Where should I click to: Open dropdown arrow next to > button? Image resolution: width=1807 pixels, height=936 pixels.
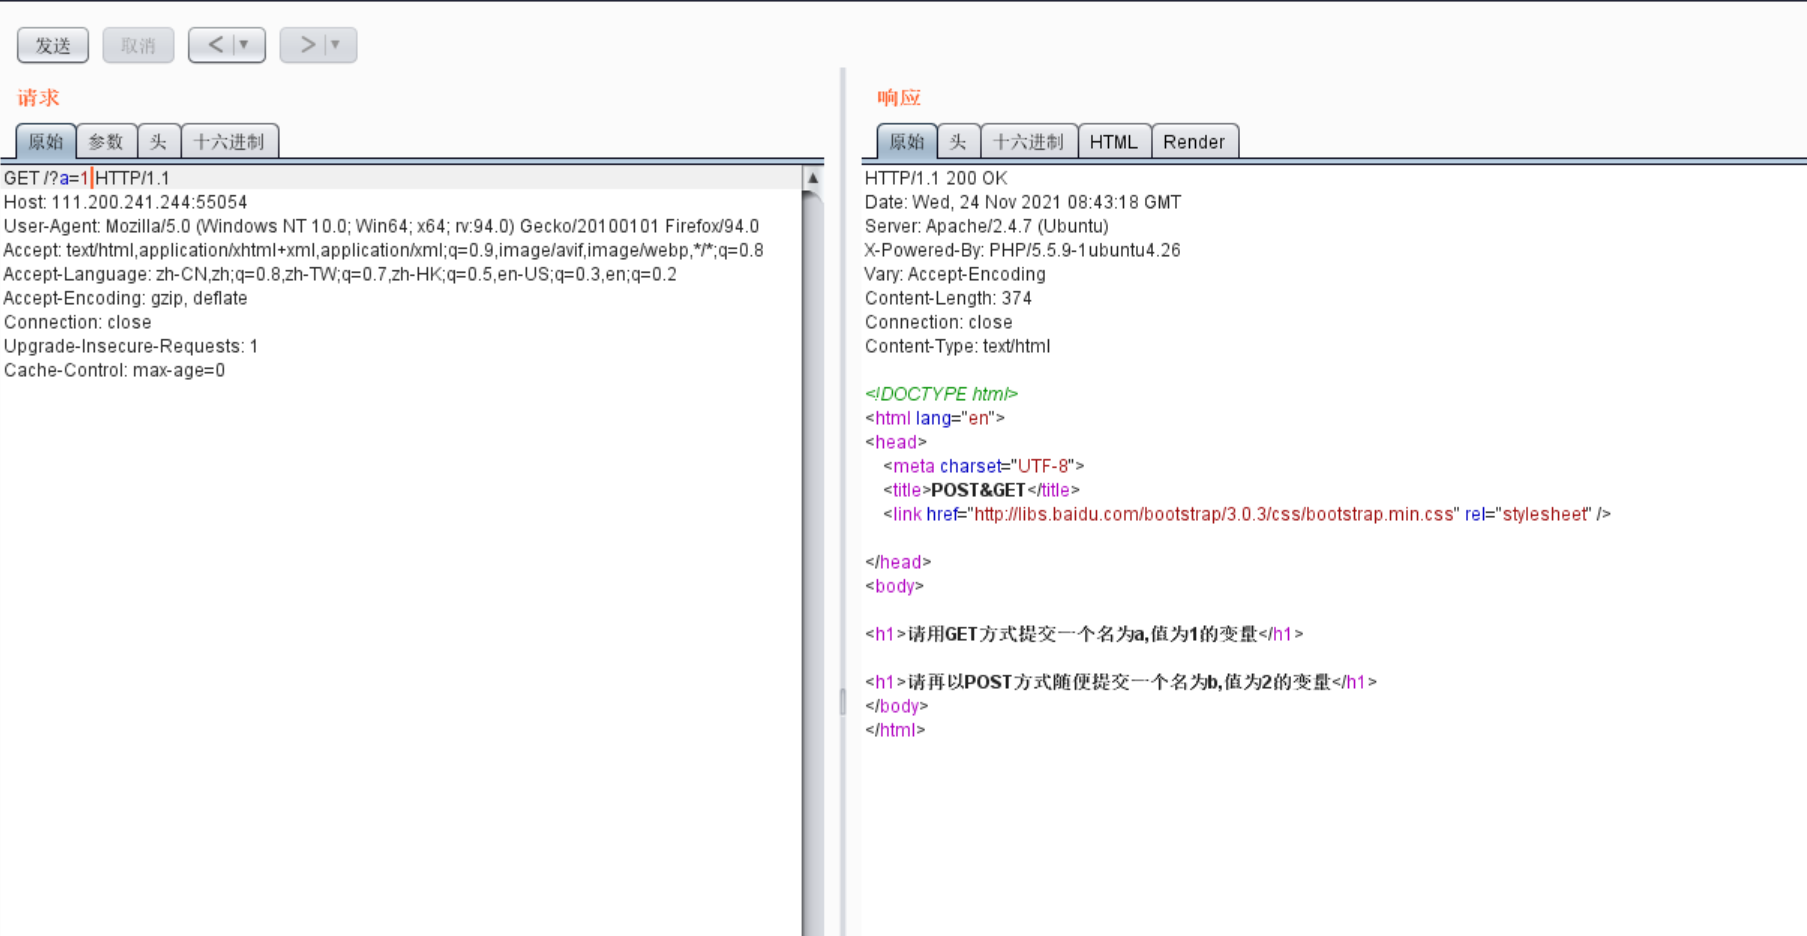(x=333, y=44)
